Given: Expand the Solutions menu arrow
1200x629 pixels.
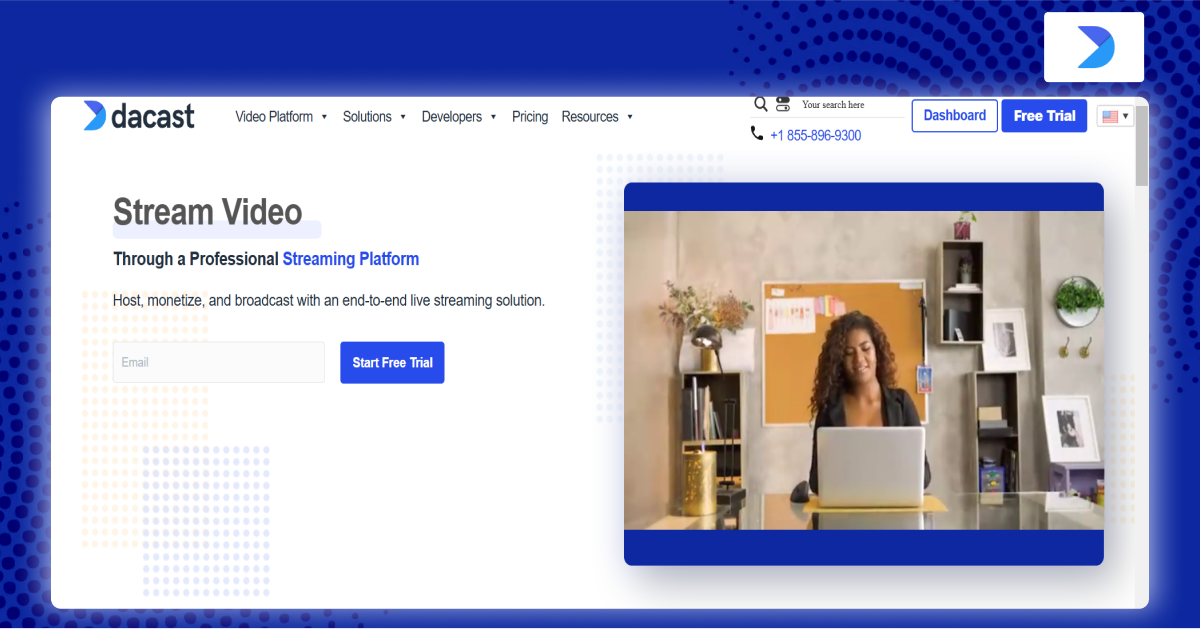Looking at the screenshot, I should (403, 117).
